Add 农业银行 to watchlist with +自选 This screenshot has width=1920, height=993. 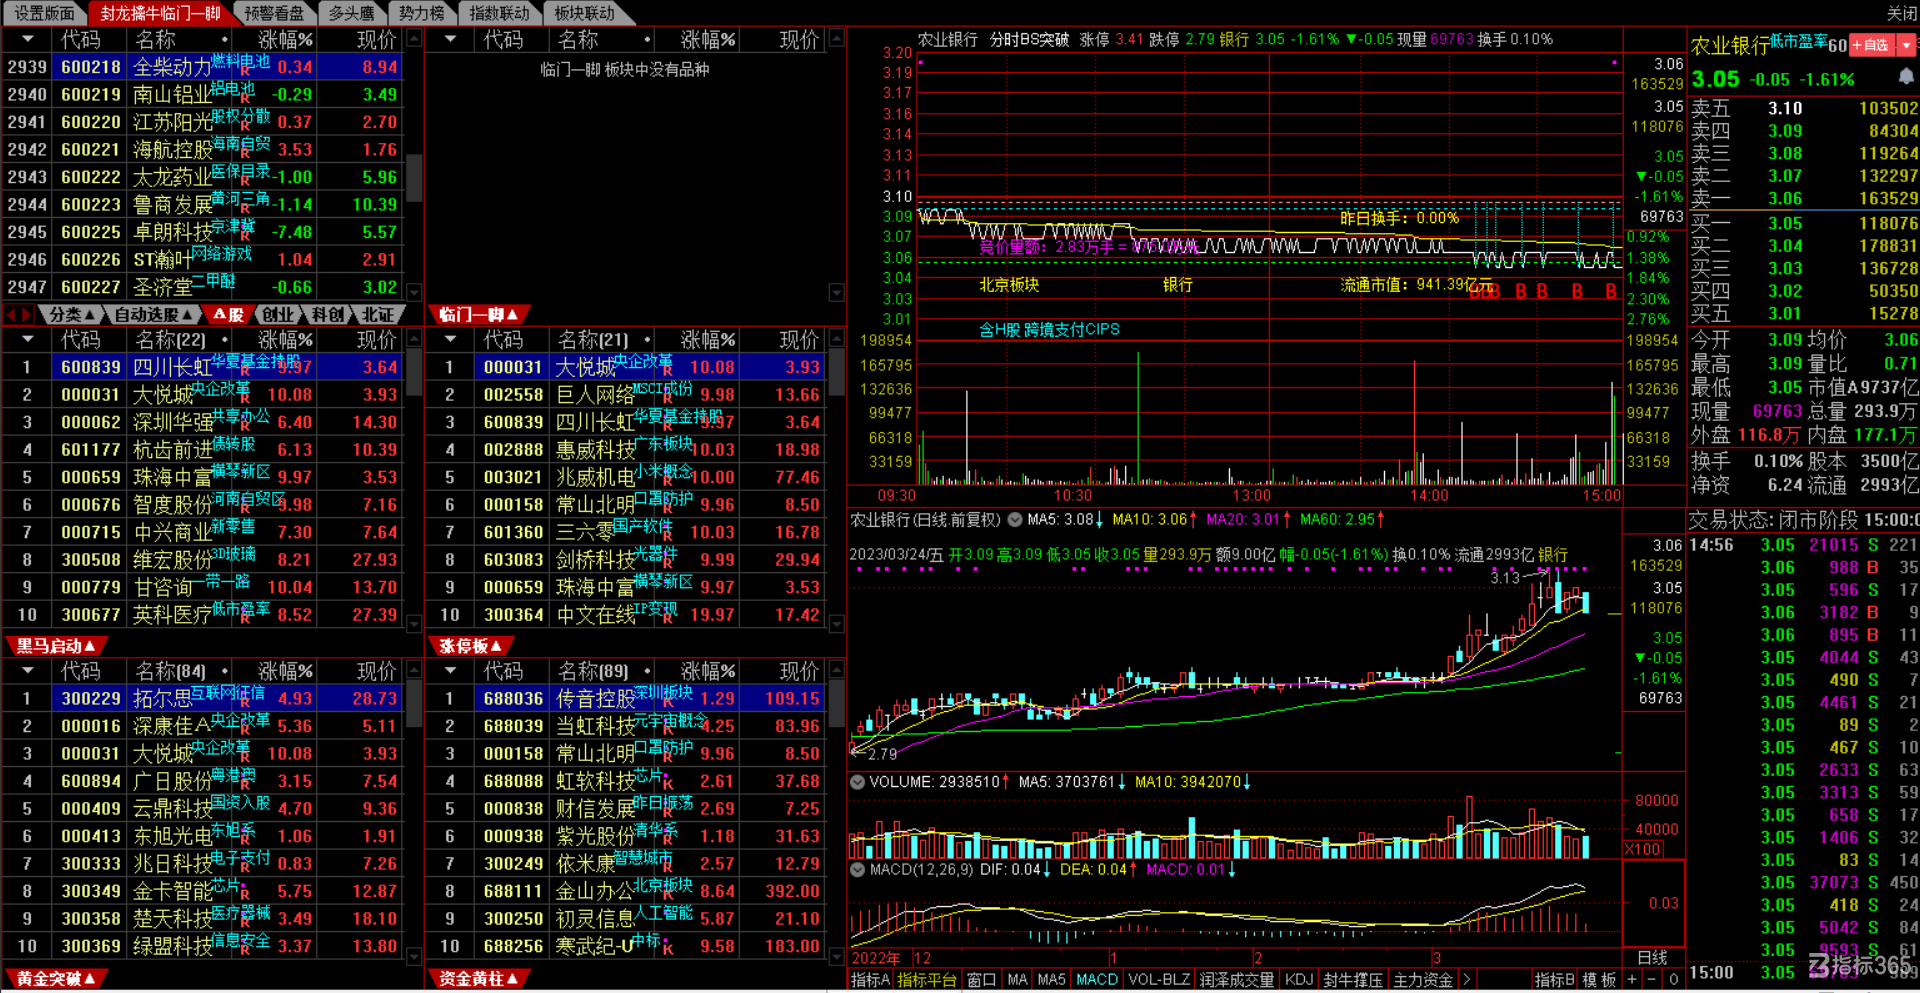(x=1871, y=45)
